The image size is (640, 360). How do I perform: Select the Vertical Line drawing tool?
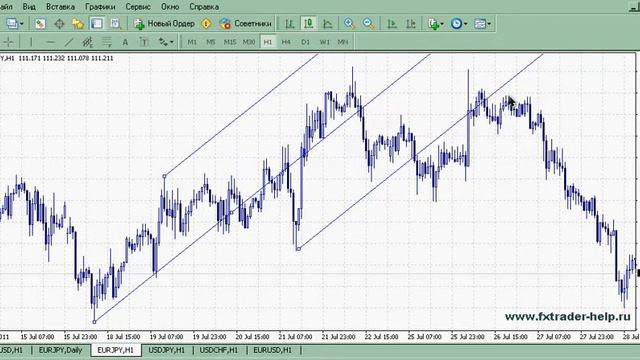click(31, 42)
